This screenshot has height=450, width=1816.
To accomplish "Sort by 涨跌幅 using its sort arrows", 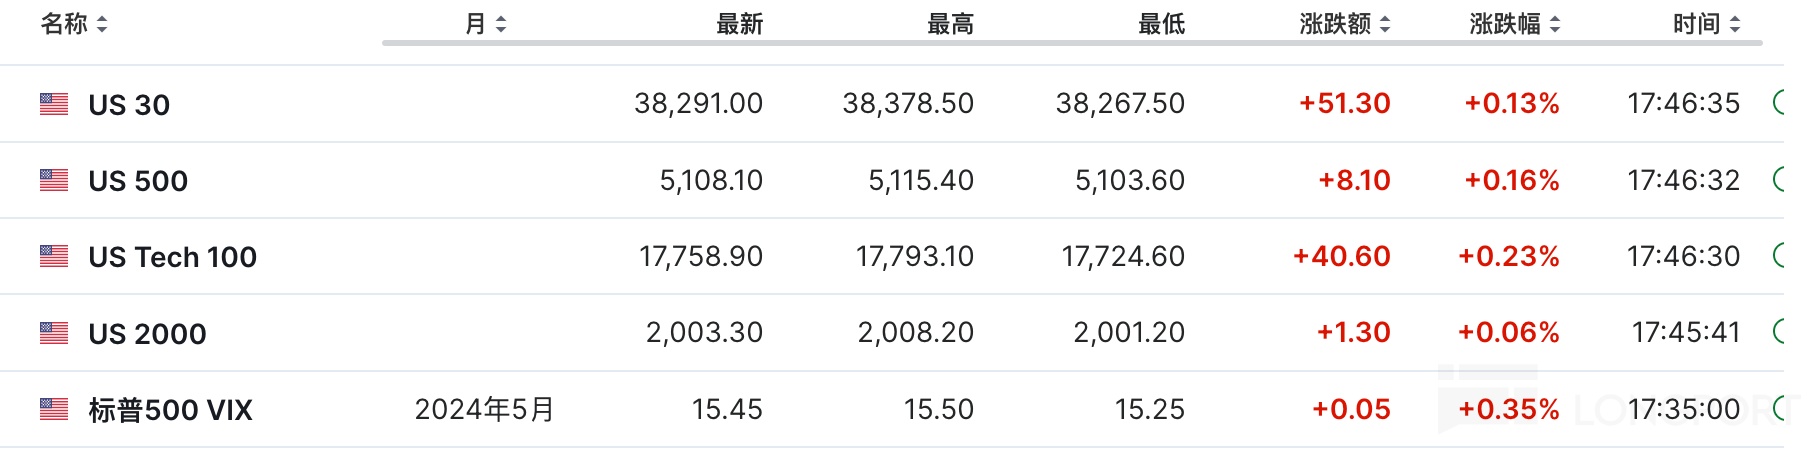I will (1555, 24).
